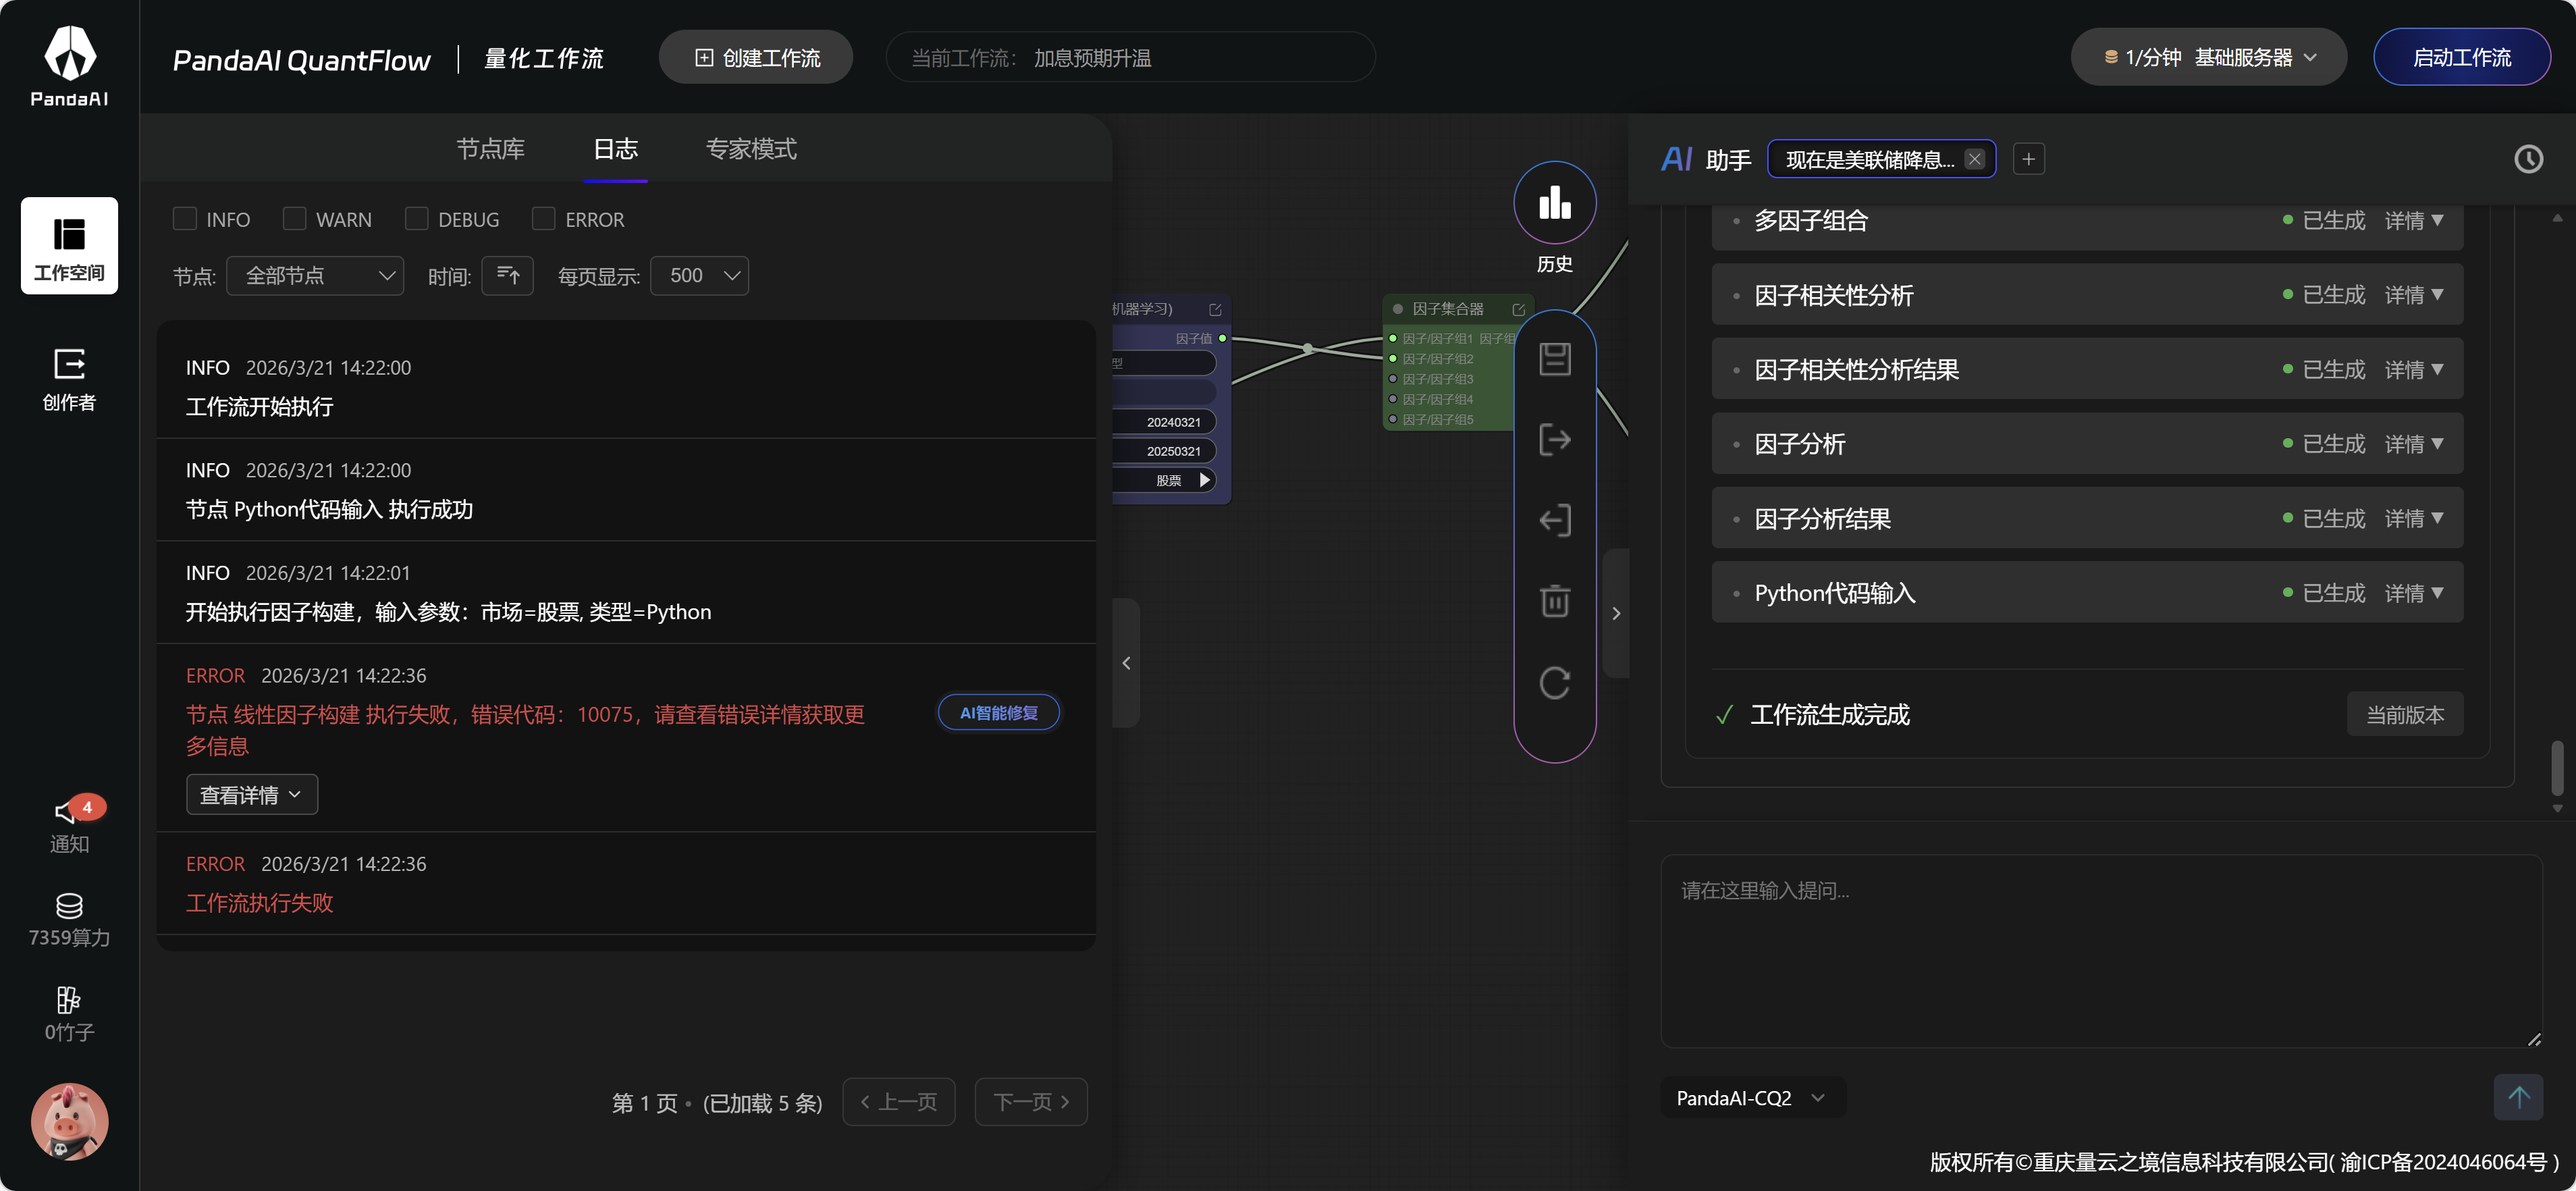Click the refresh icon in vertical toolbar

click(1554, 683)
